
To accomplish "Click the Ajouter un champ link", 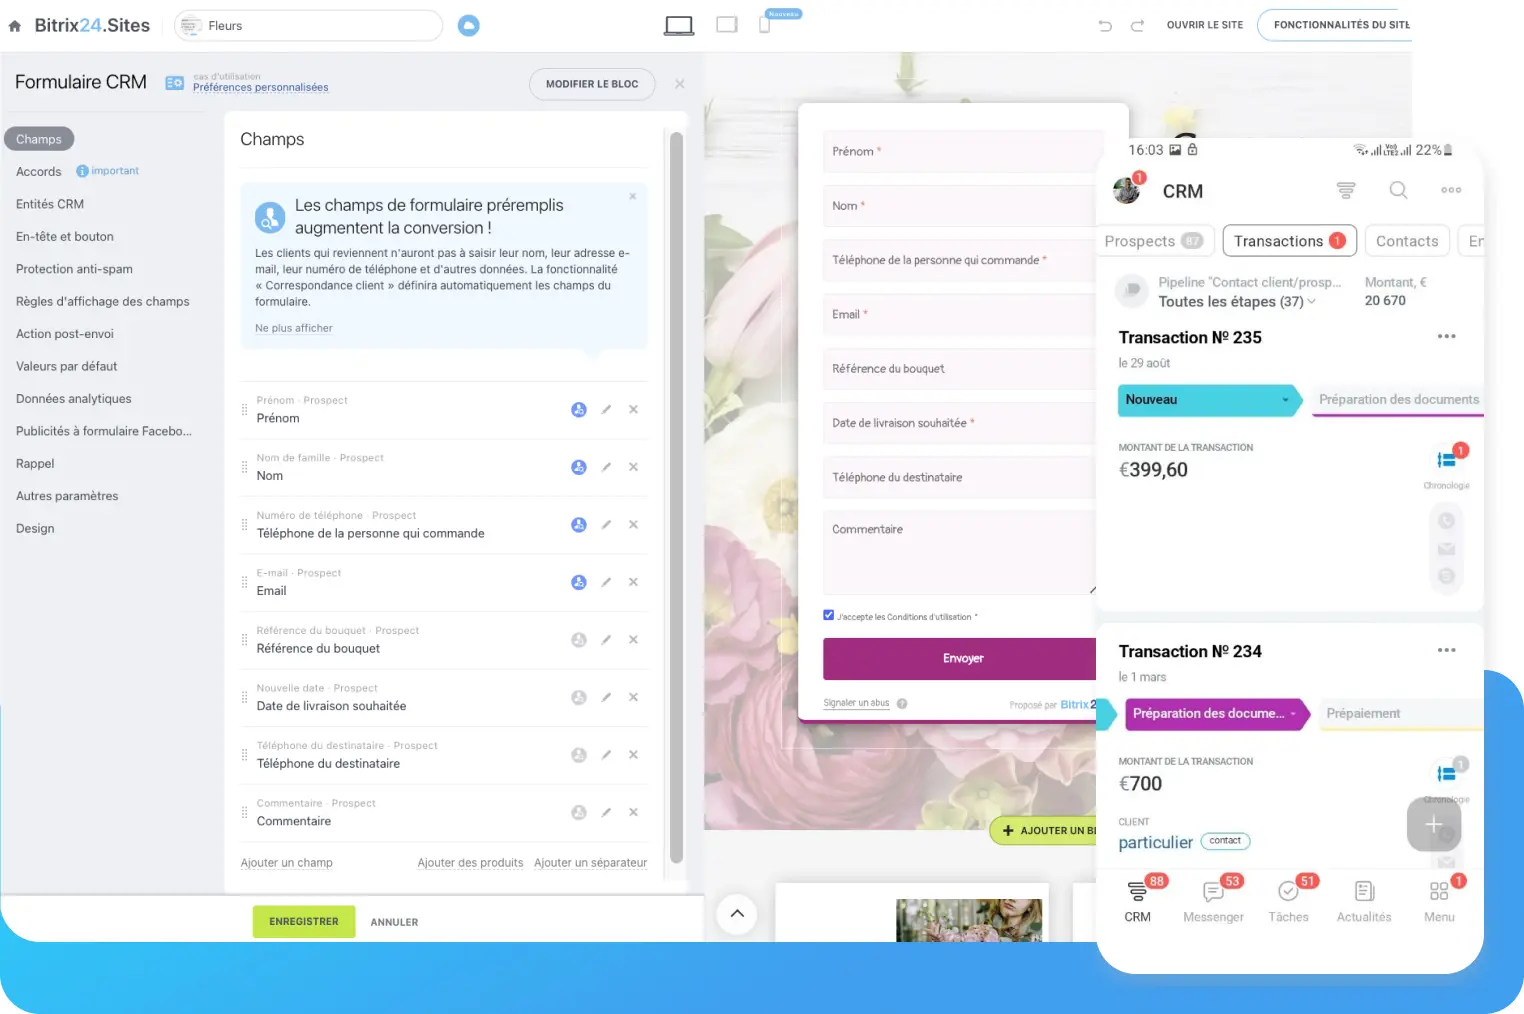I will click(x=287, y=863).
